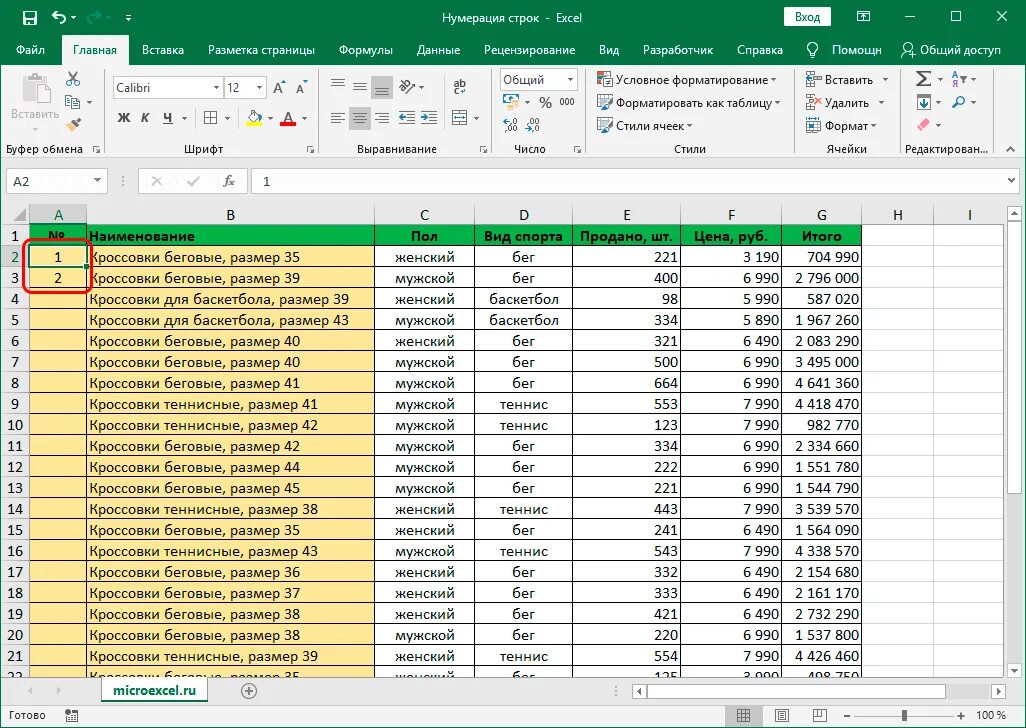Open the Calibri font name dropdown
The width and height of the screenshot is (1026, 728).
click(x=216, y=88)
